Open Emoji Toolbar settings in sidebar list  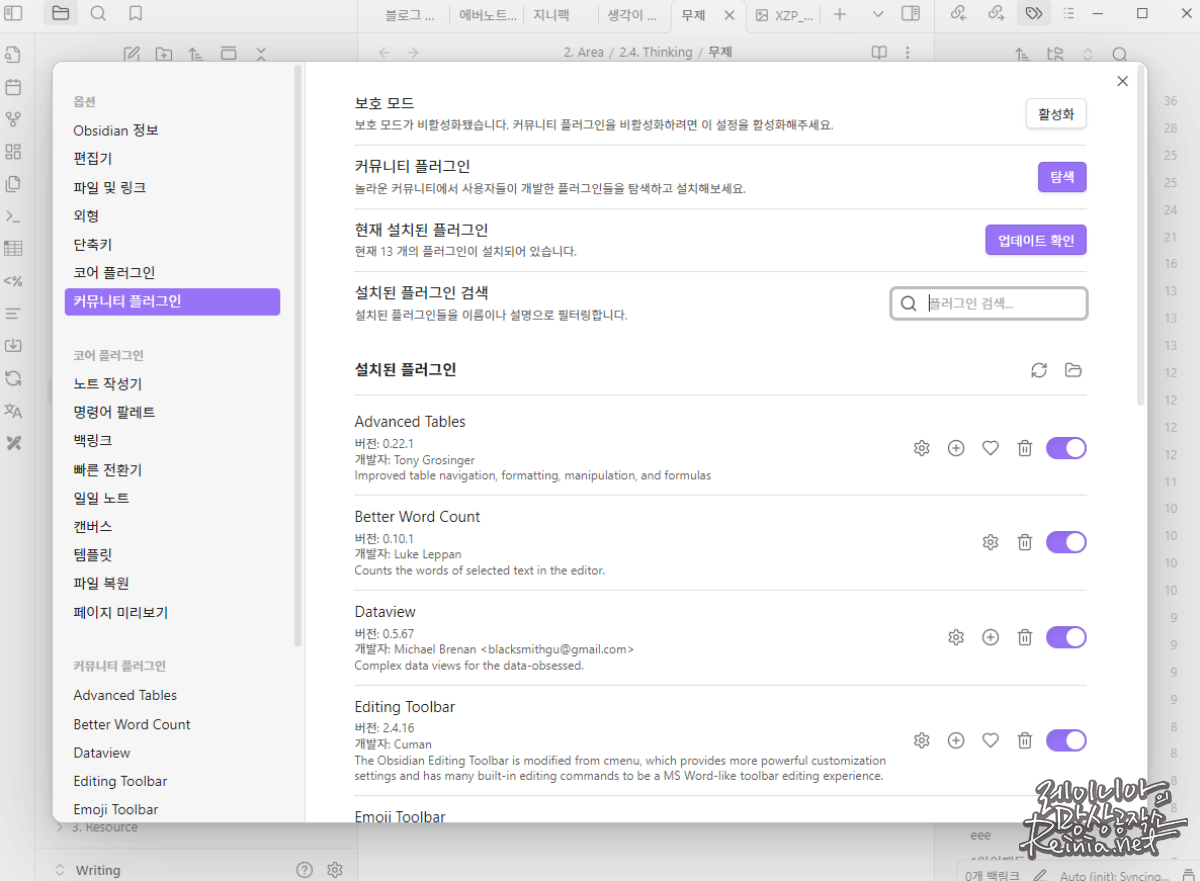(116, 809)
